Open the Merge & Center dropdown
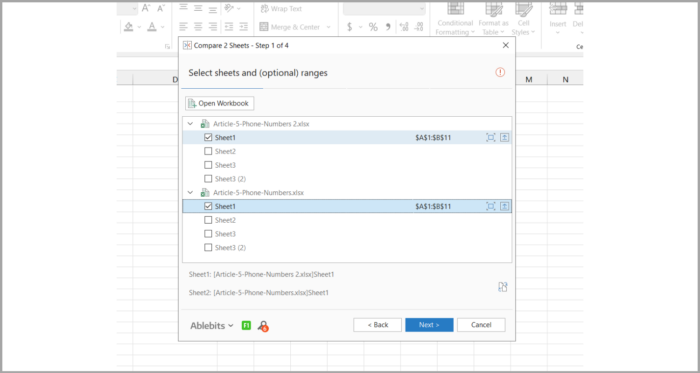700x373 pixels. click(x=329, y=27)
